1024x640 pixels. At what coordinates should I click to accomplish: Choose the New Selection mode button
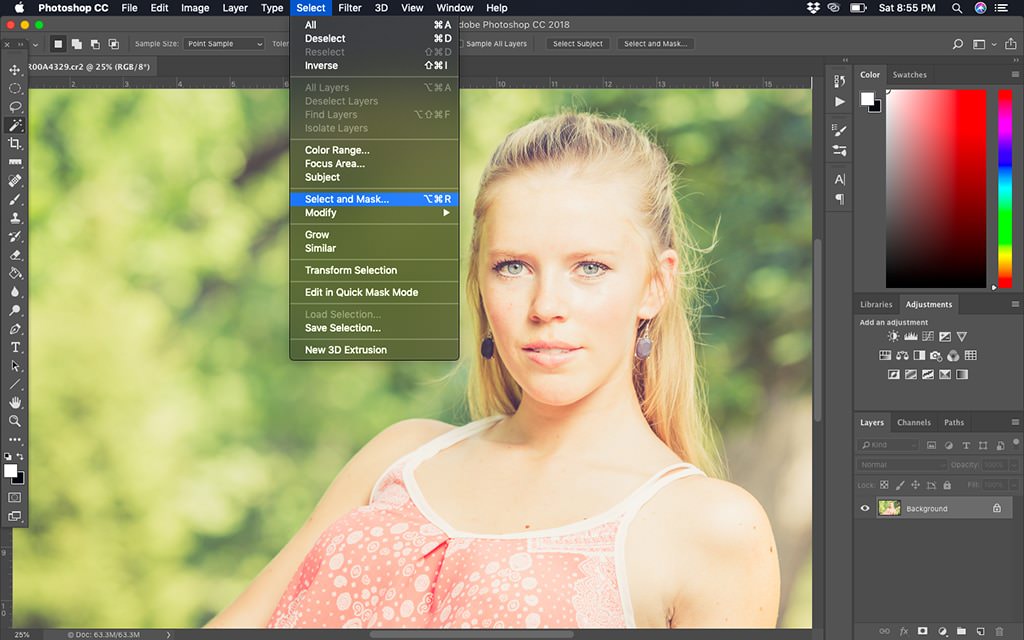(x=58, y=44)
